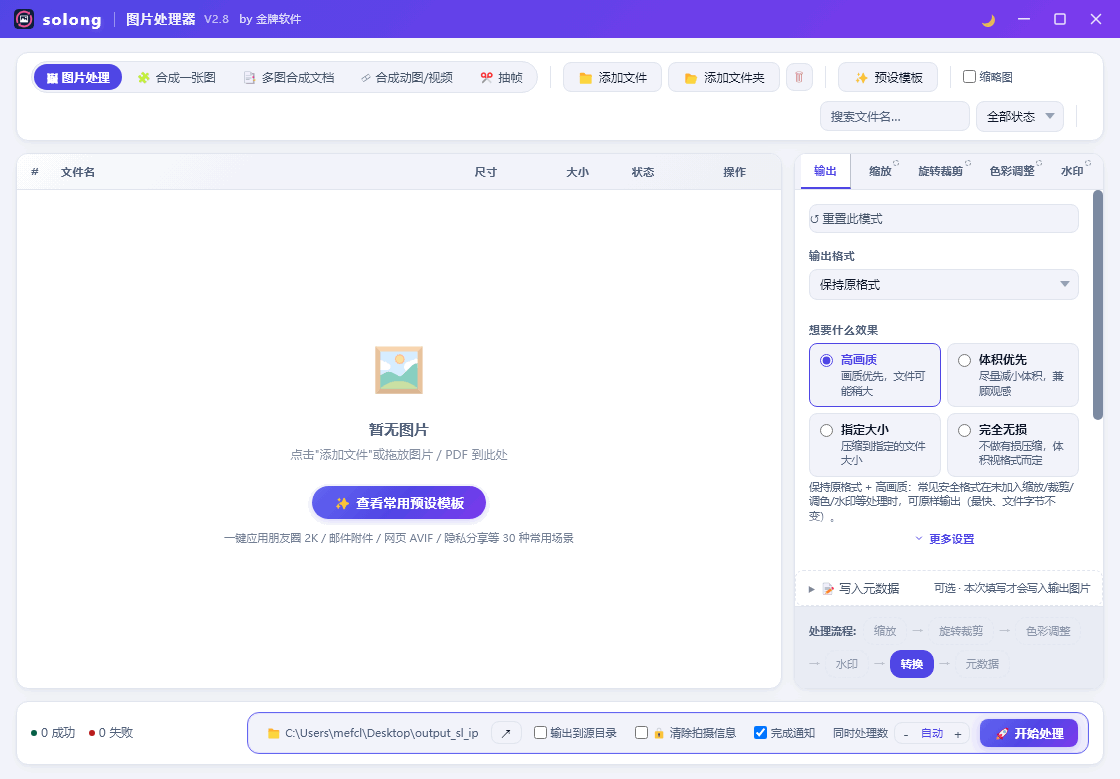1120x779 pixels.
Task: Click the 自动 concurrency value
Action: 932,734
